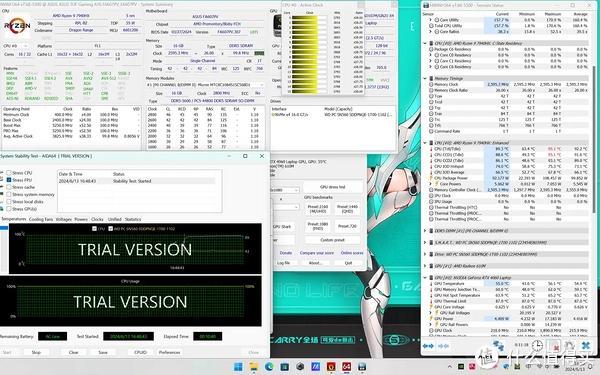The image size is (600, 375).
Task: Open Preferences in stability test window
Action: [170, 352]
